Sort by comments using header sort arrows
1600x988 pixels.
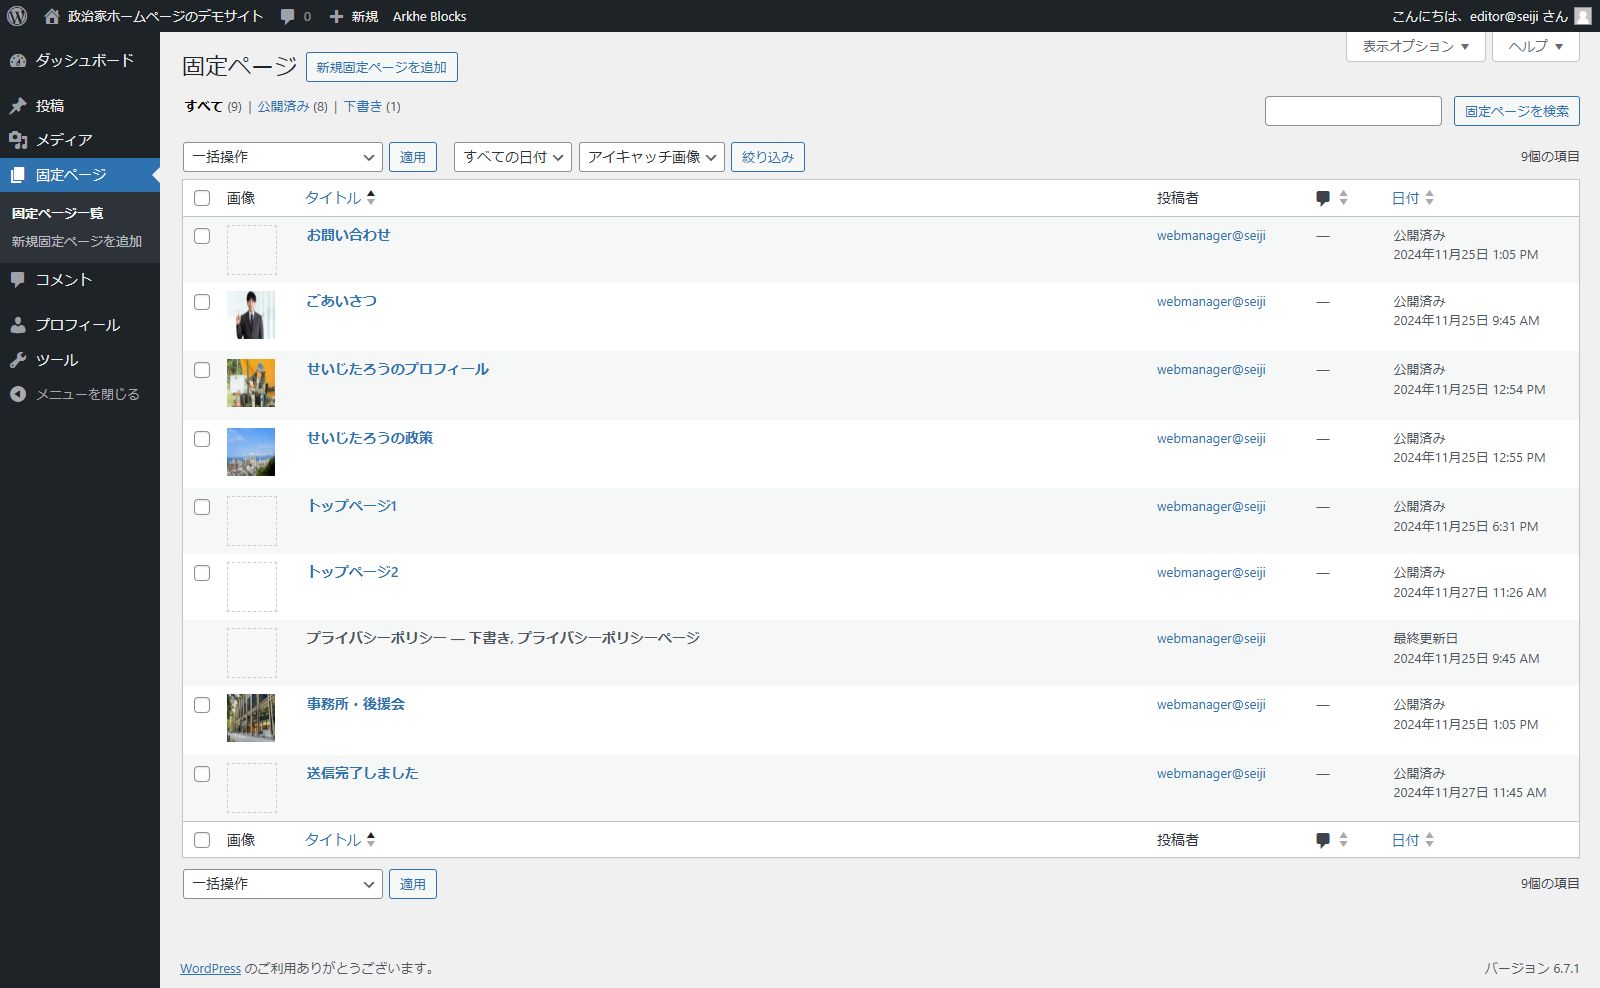[x=1343, y=198]
